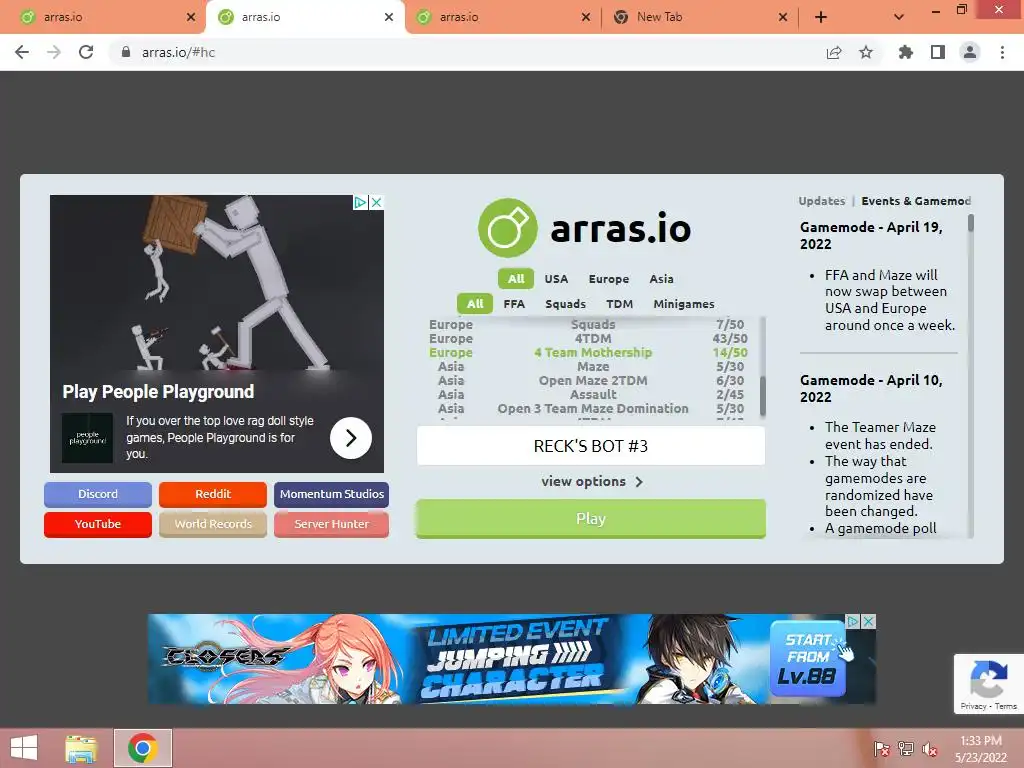Share this page using the share icon
The height and width of the screenshot is (768, 1024).
click(x=833, y=52)
